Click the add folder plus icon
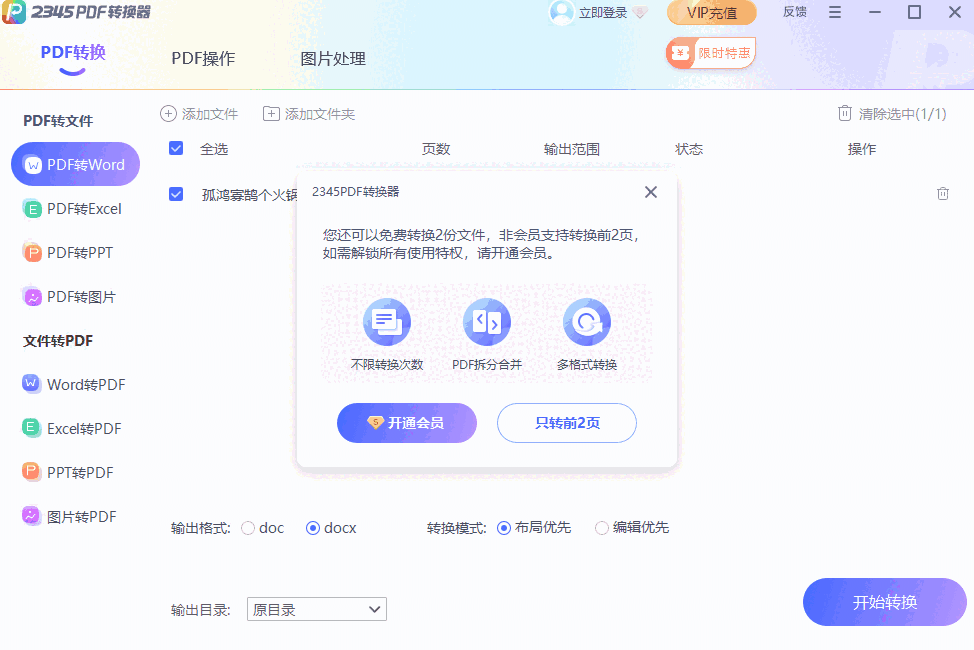The width and height of the screenshot is (974, 650). (x=271, y=114)
